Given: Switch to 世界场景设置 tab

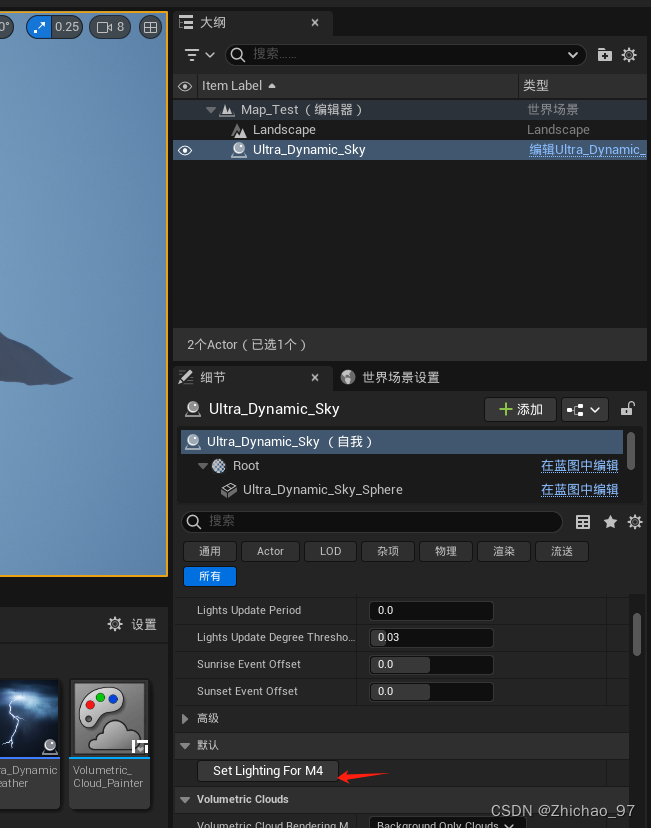Looking at the screenshot, I should pos(391,378).
